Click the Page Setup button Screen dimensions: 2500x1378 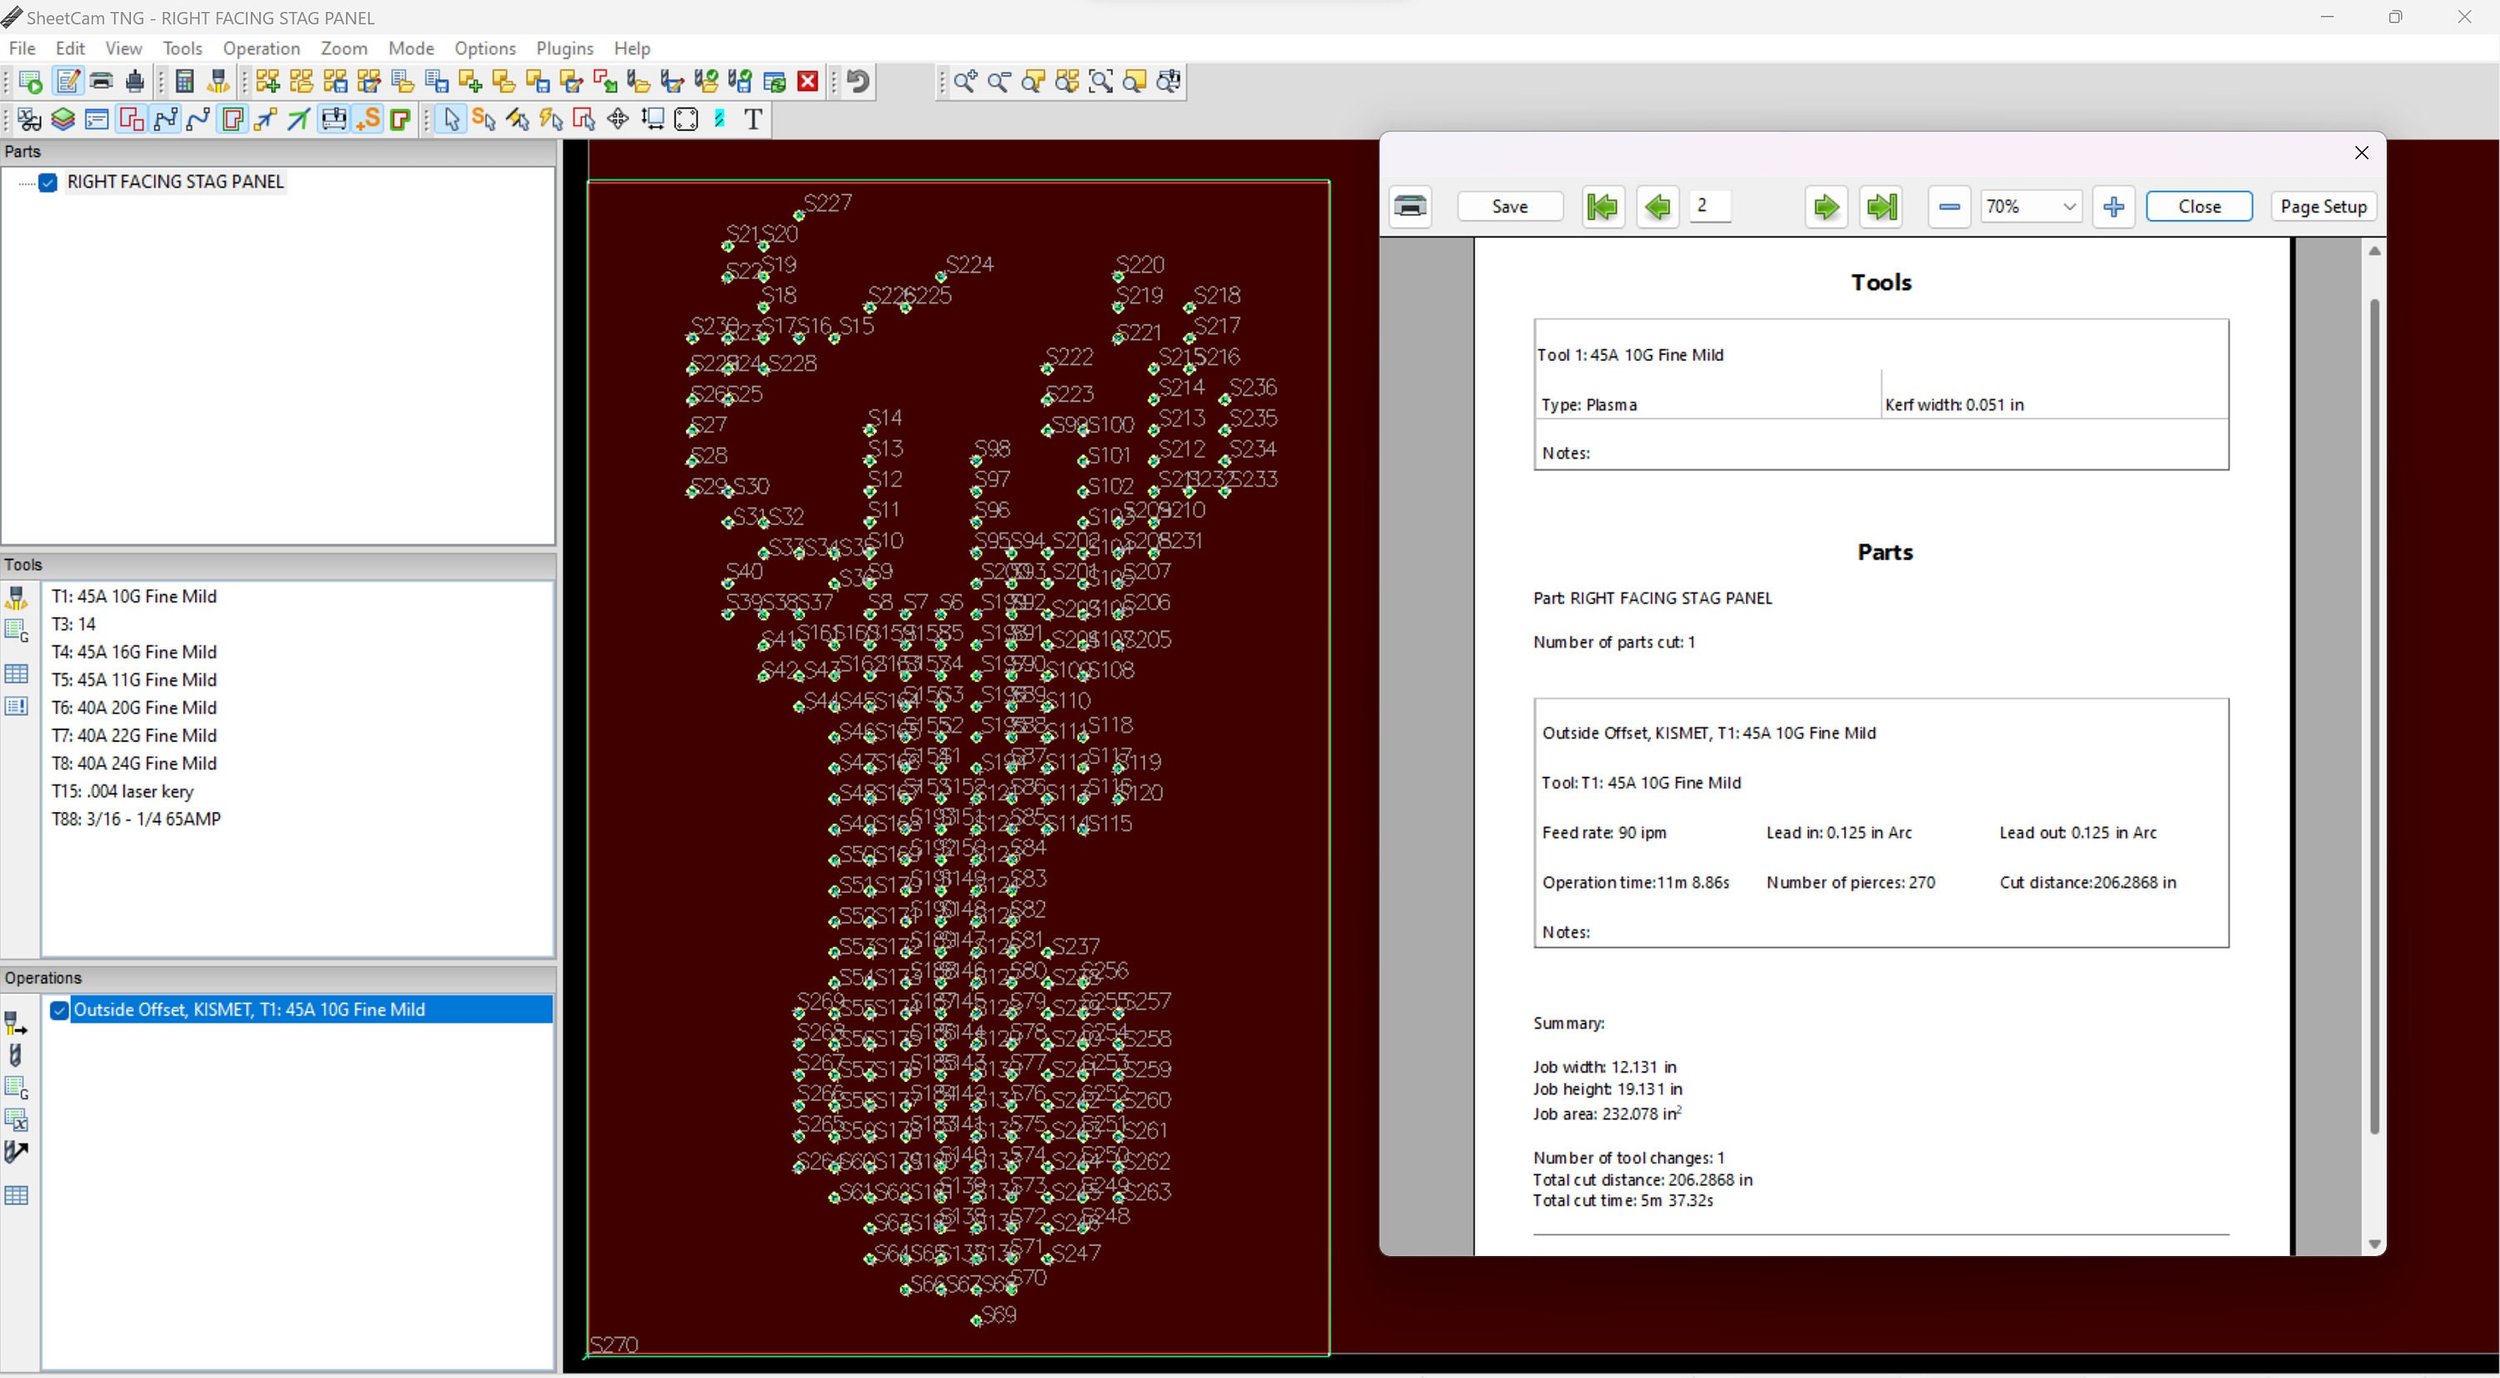pos(2323,207)
